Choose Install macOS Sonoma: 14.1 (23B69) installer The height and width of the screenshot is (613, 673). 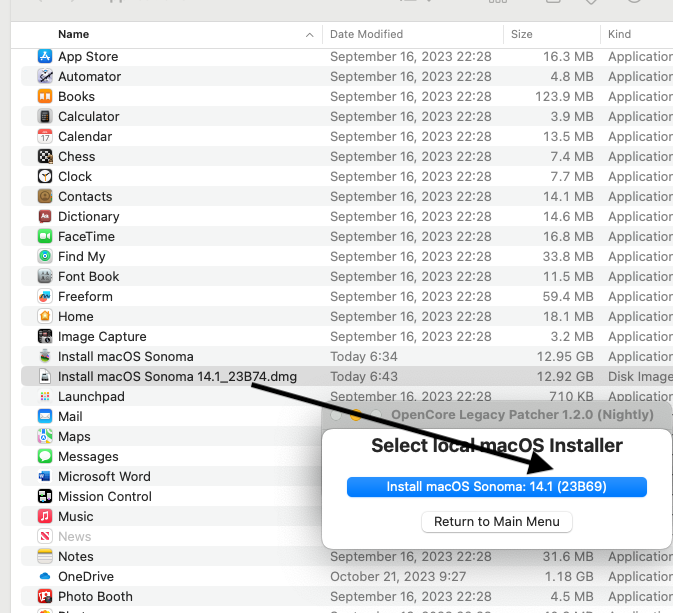click(x=497, y=487)
